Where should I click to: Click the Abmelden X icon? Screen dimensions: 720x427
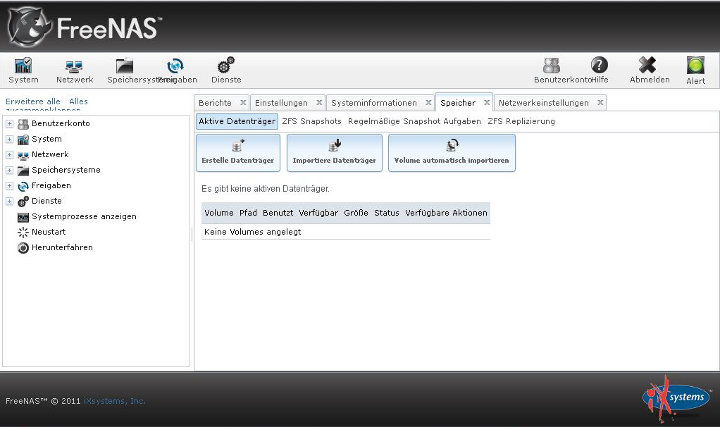point(647,65)
